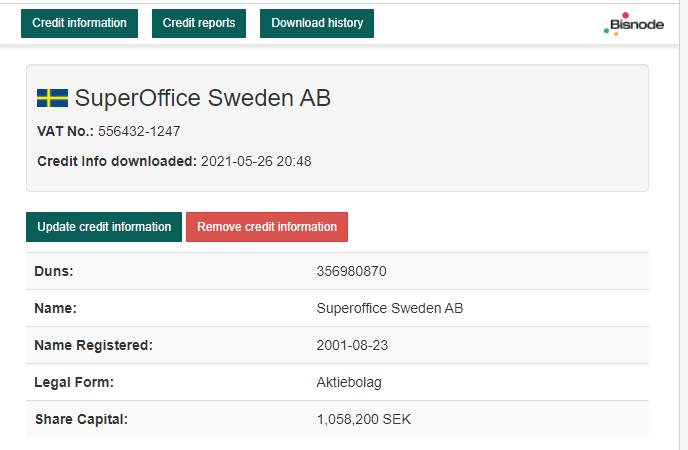688x450 pixels.
Task: Click Remove credit information button
Action: tap(267, 227)
